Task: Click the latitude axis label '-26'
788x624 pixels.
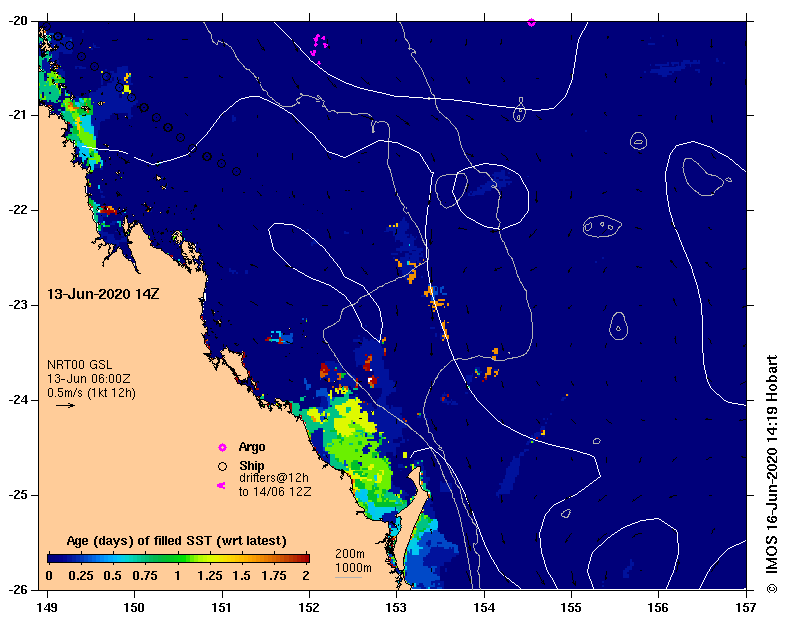Action: point(16,589)
